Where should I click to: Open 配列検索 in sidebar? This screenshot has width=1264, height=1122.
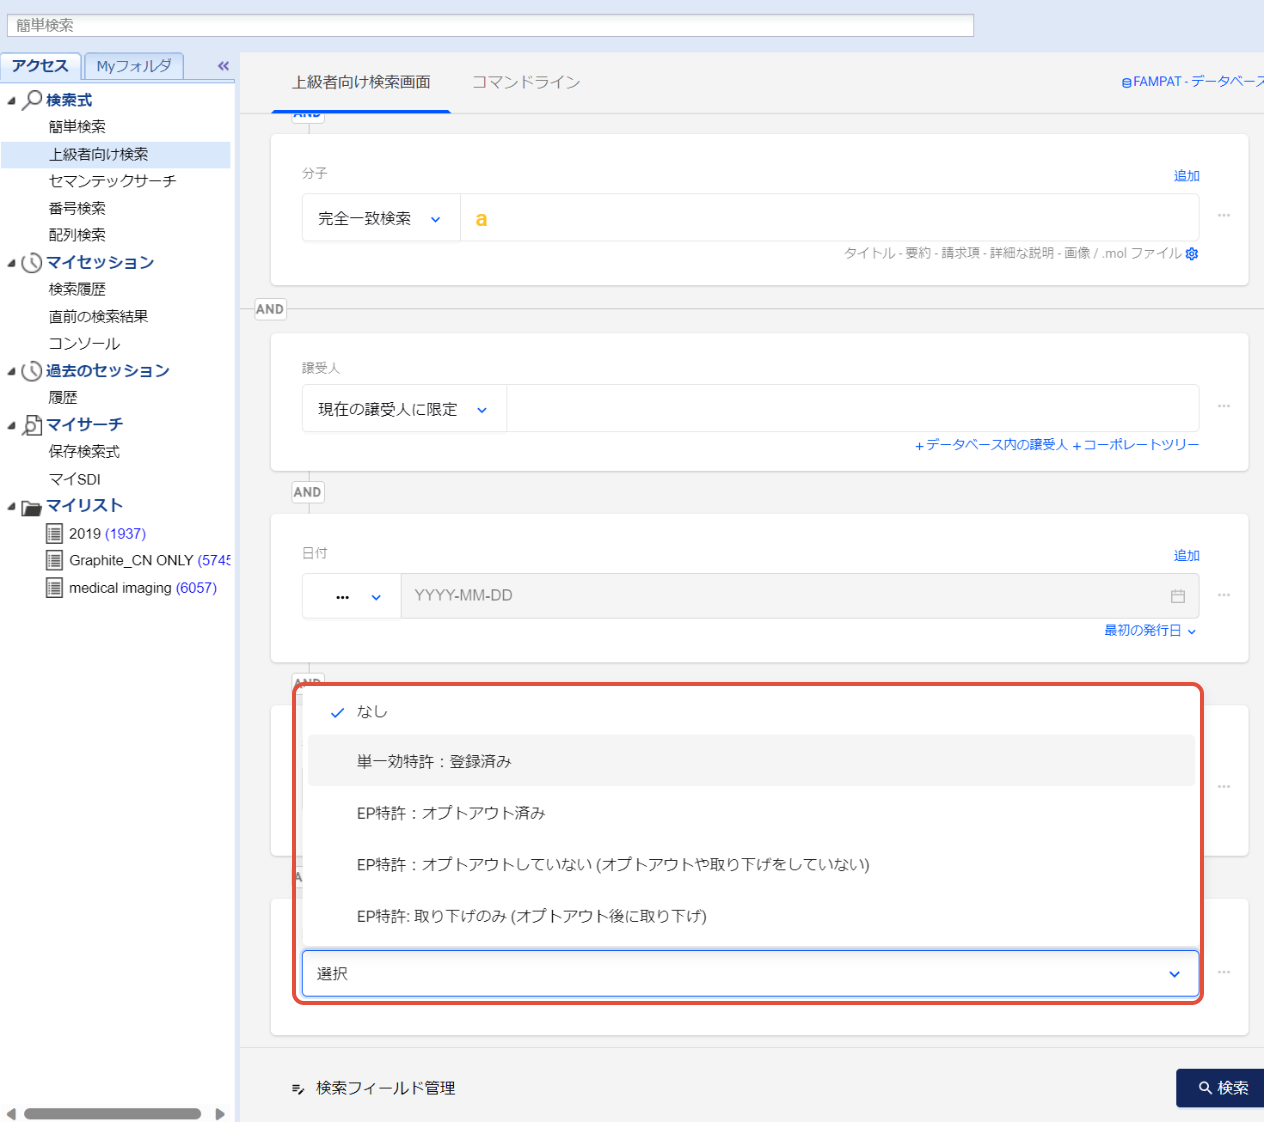pos(77,235)
